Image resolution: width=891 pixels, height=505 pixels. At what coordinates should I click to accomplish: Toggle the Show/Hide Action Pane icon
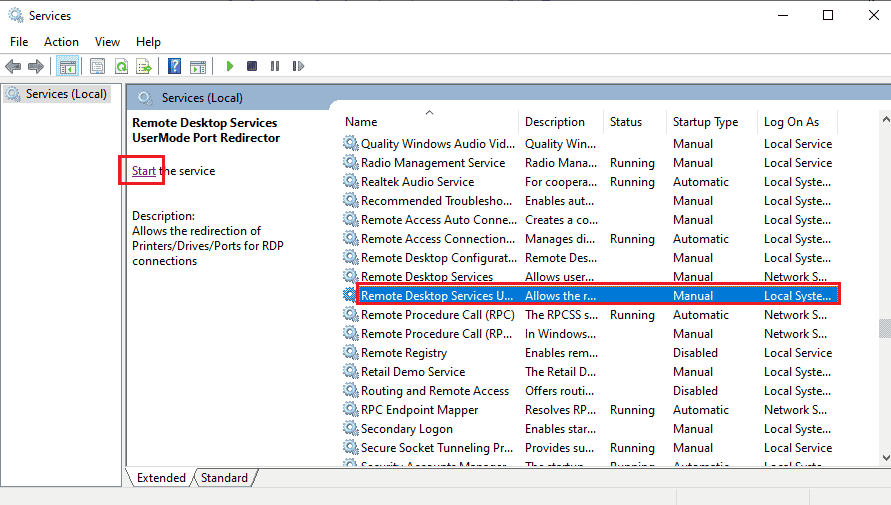198,66
